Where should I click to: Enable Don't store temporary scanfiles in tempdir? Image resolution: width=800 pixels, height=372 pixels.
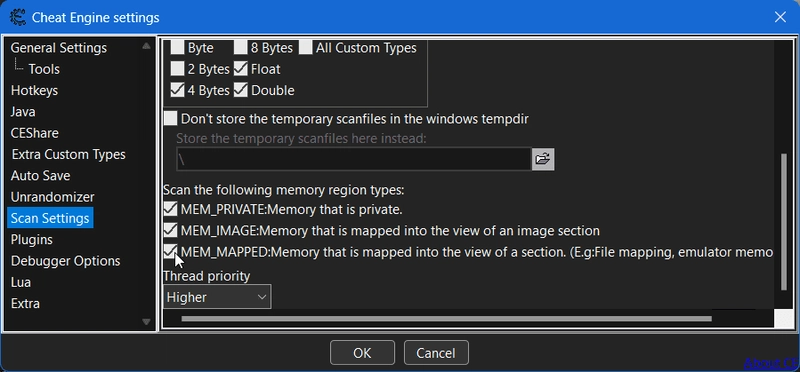170,119
